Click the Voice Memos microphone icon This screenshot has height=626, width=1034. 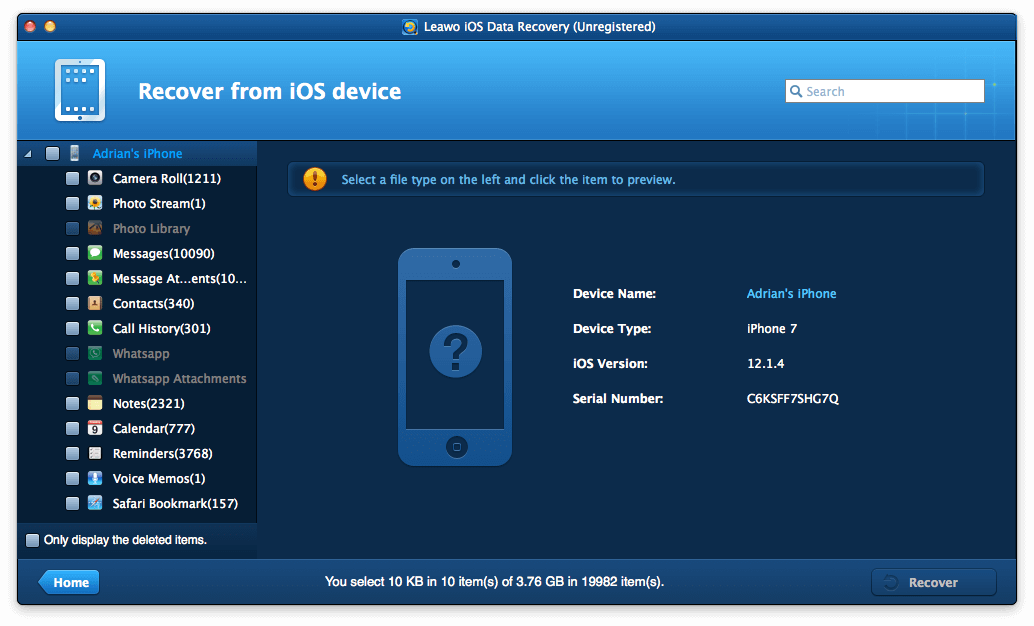pos(95,478)
